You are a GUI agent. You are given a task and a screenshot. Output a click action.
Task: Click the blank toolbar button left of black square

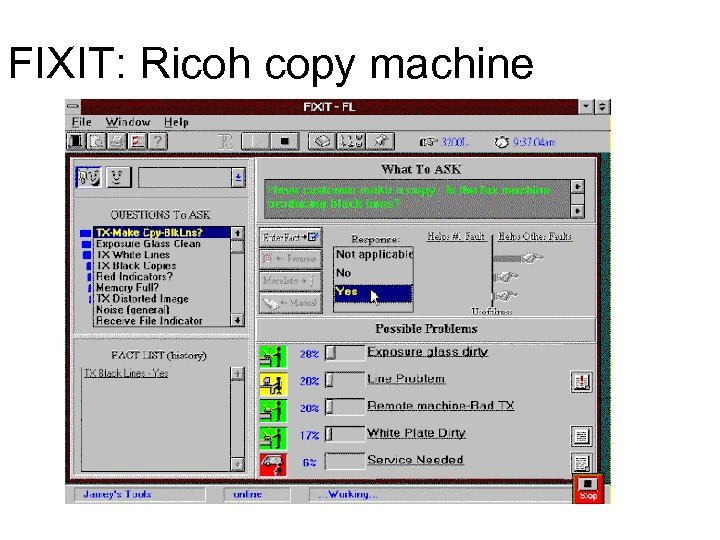coord(256,141)
